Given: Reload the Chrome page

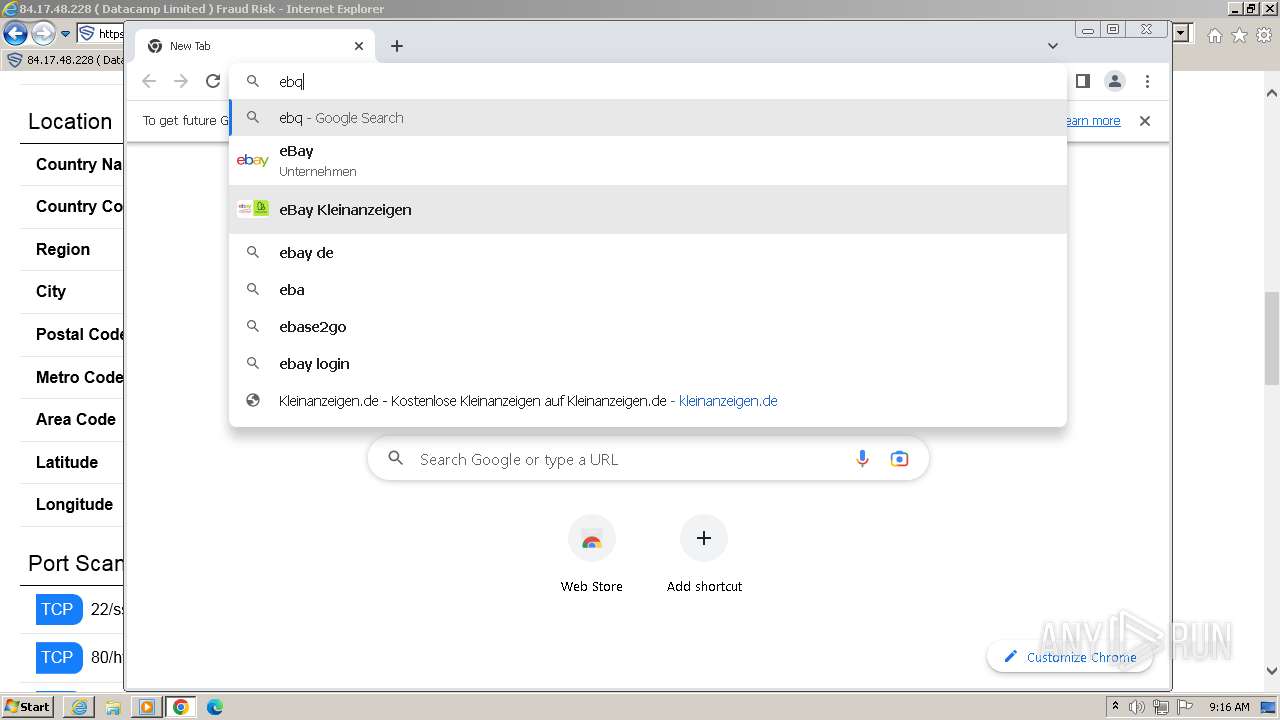Looking at the screenshot, I should click(x=212, y=81).
